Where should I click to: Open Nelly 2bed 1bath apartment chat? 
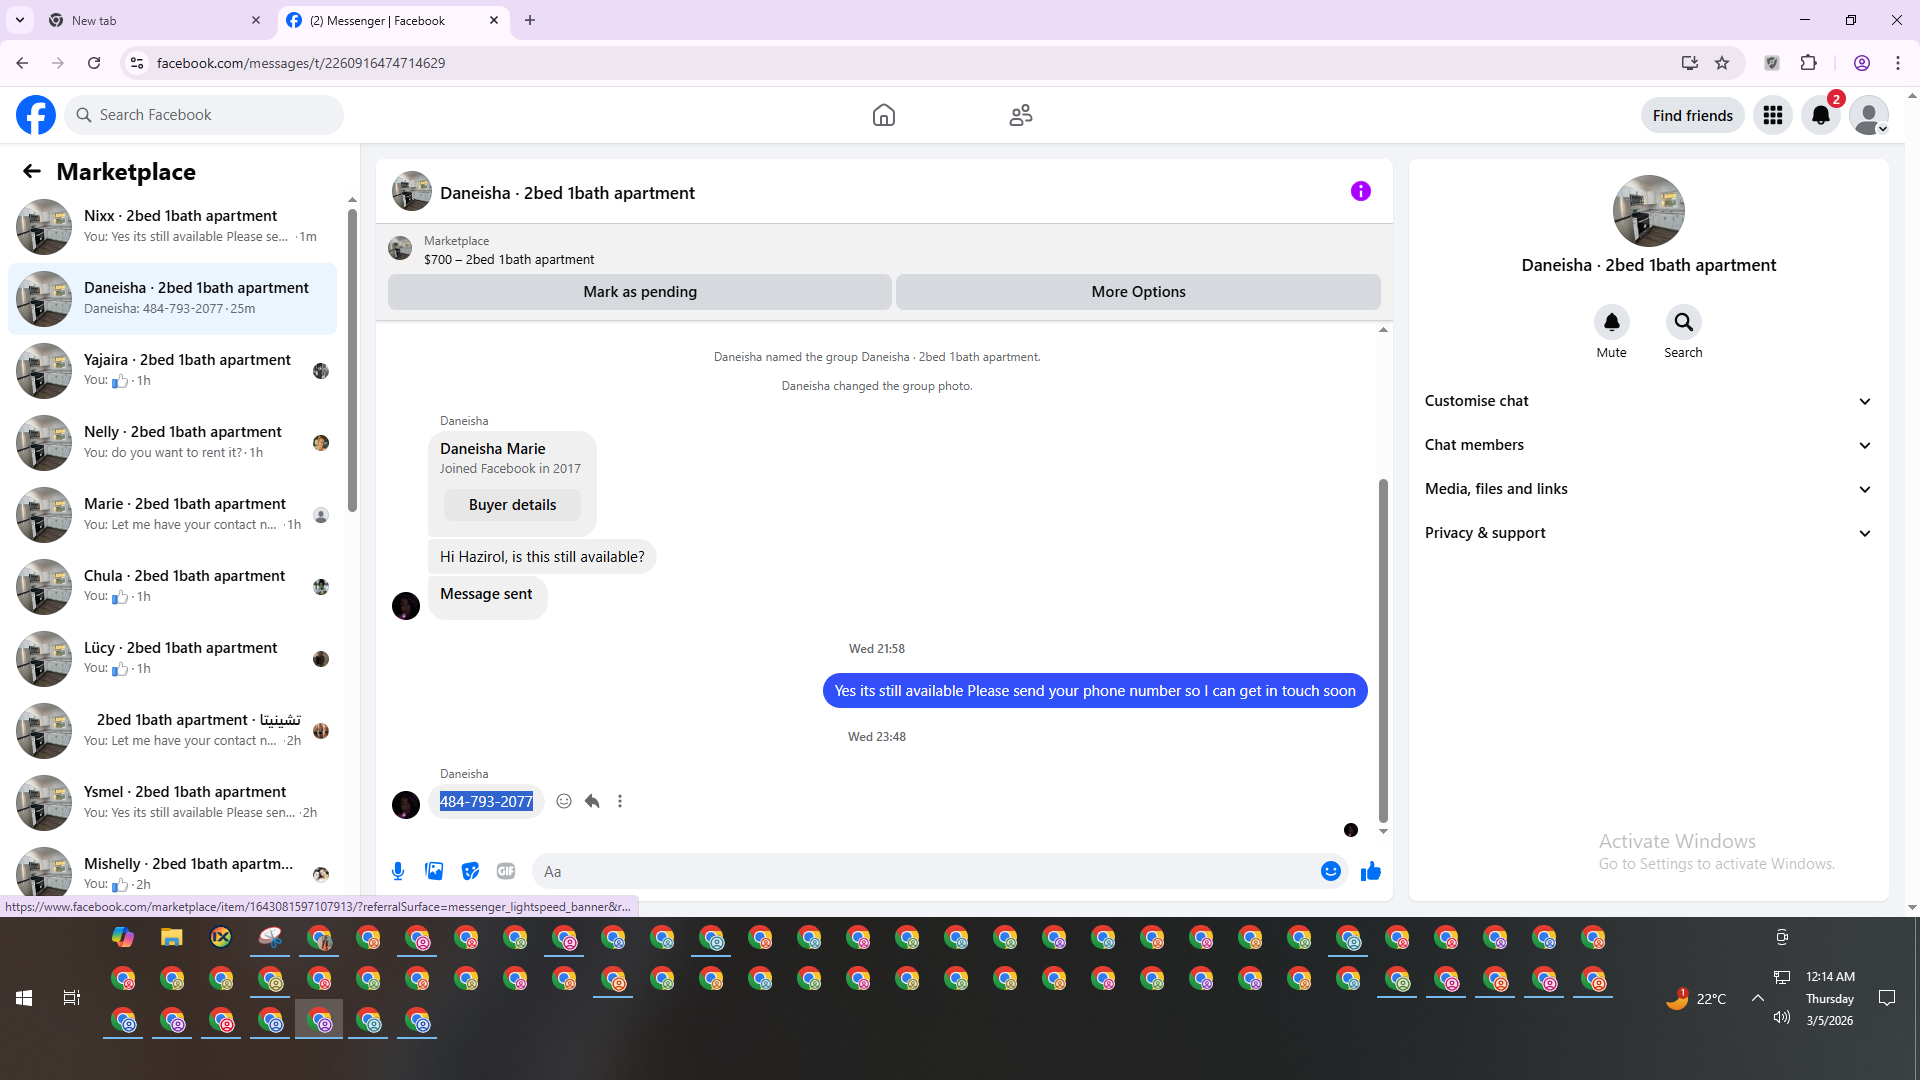click(172, 443)
